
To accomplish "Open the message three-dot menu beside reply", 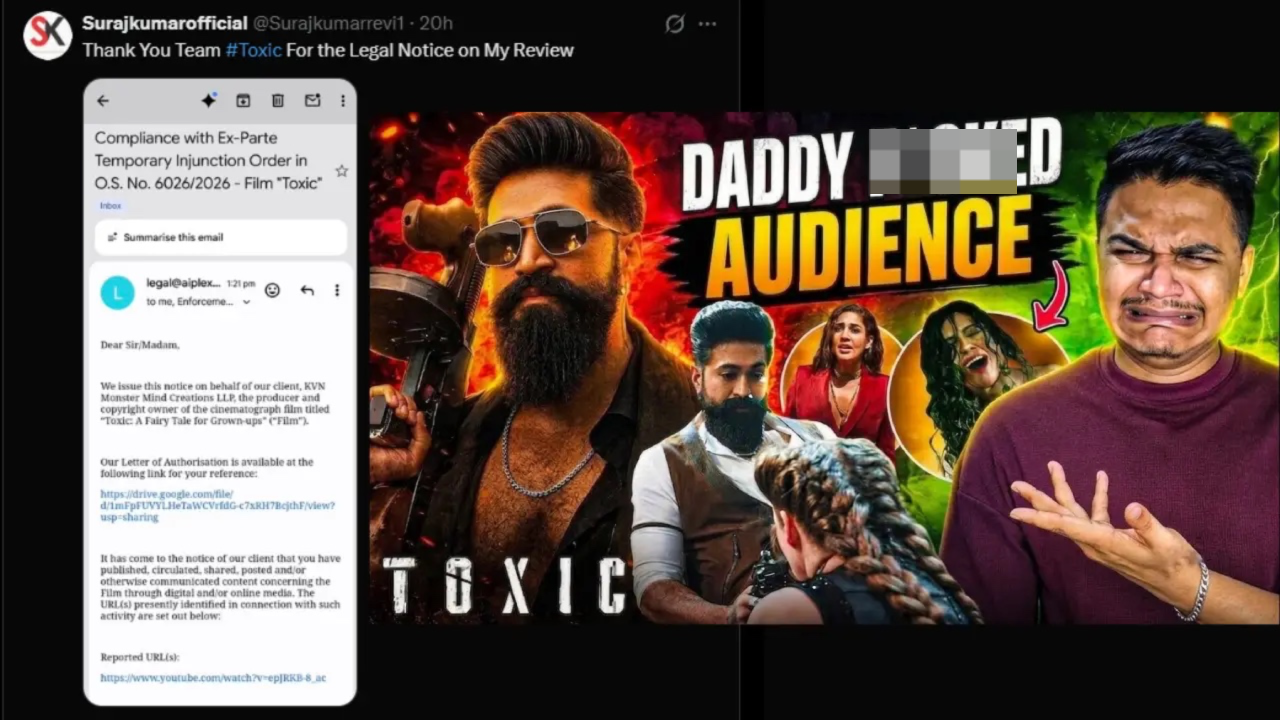I will pos(337,290).
